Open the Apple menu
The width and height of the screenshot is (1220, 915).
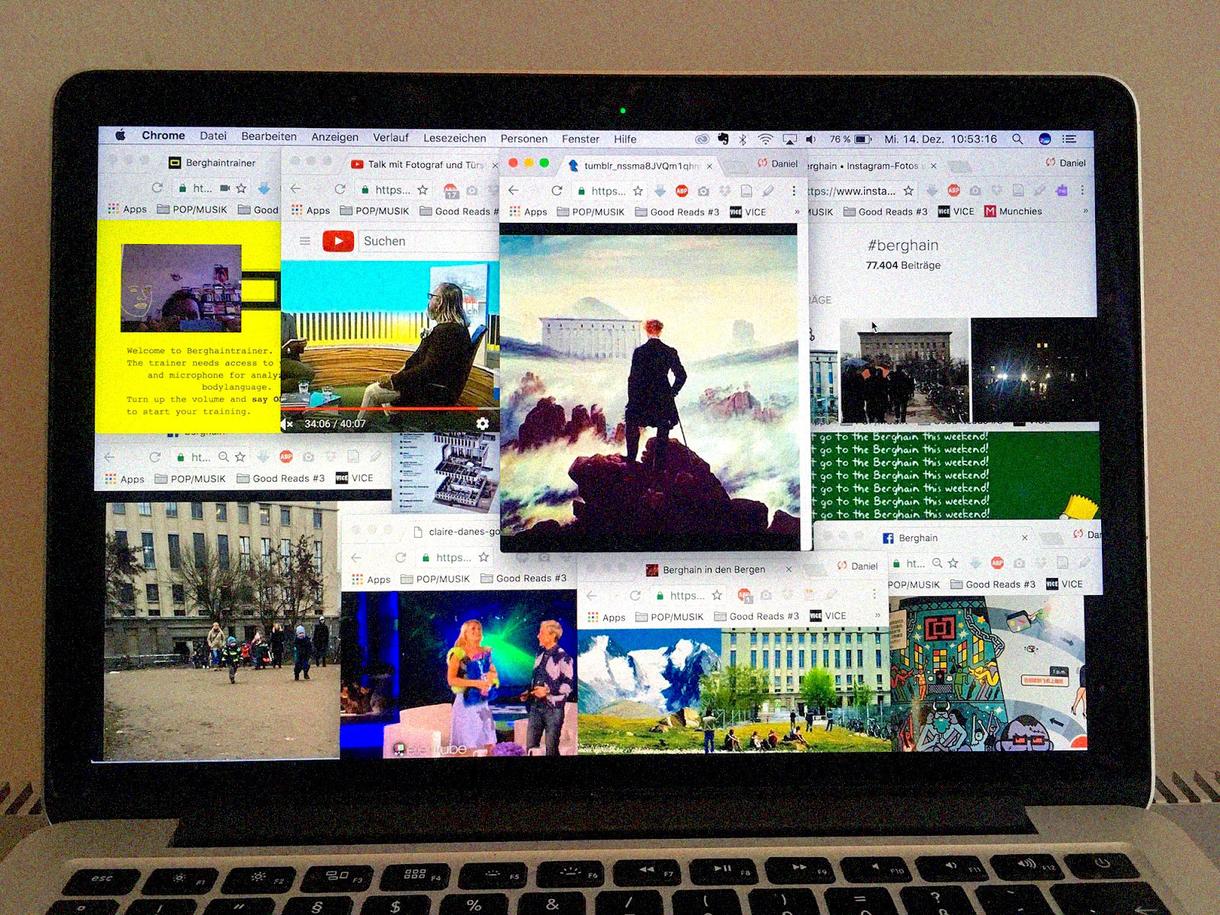point(121,136)
